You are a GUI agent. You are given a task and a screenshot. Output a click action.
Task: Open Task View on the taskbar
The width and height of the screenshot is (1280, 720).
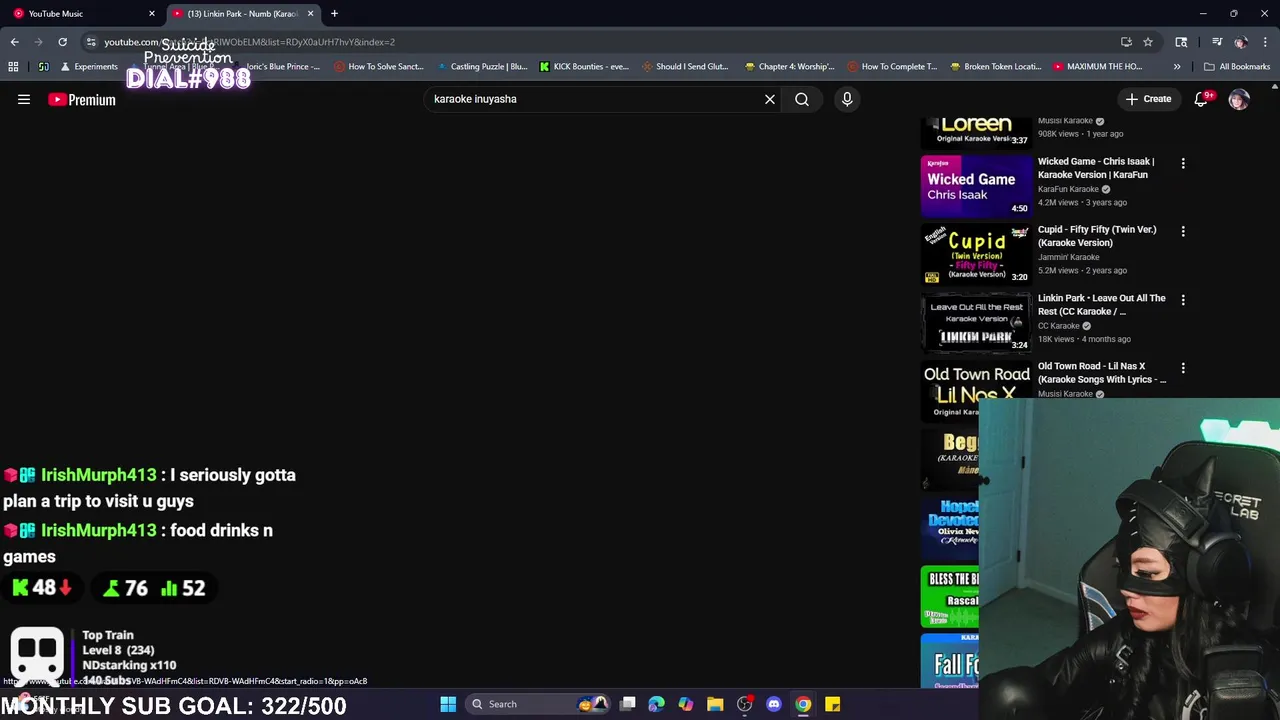point(627,704)
